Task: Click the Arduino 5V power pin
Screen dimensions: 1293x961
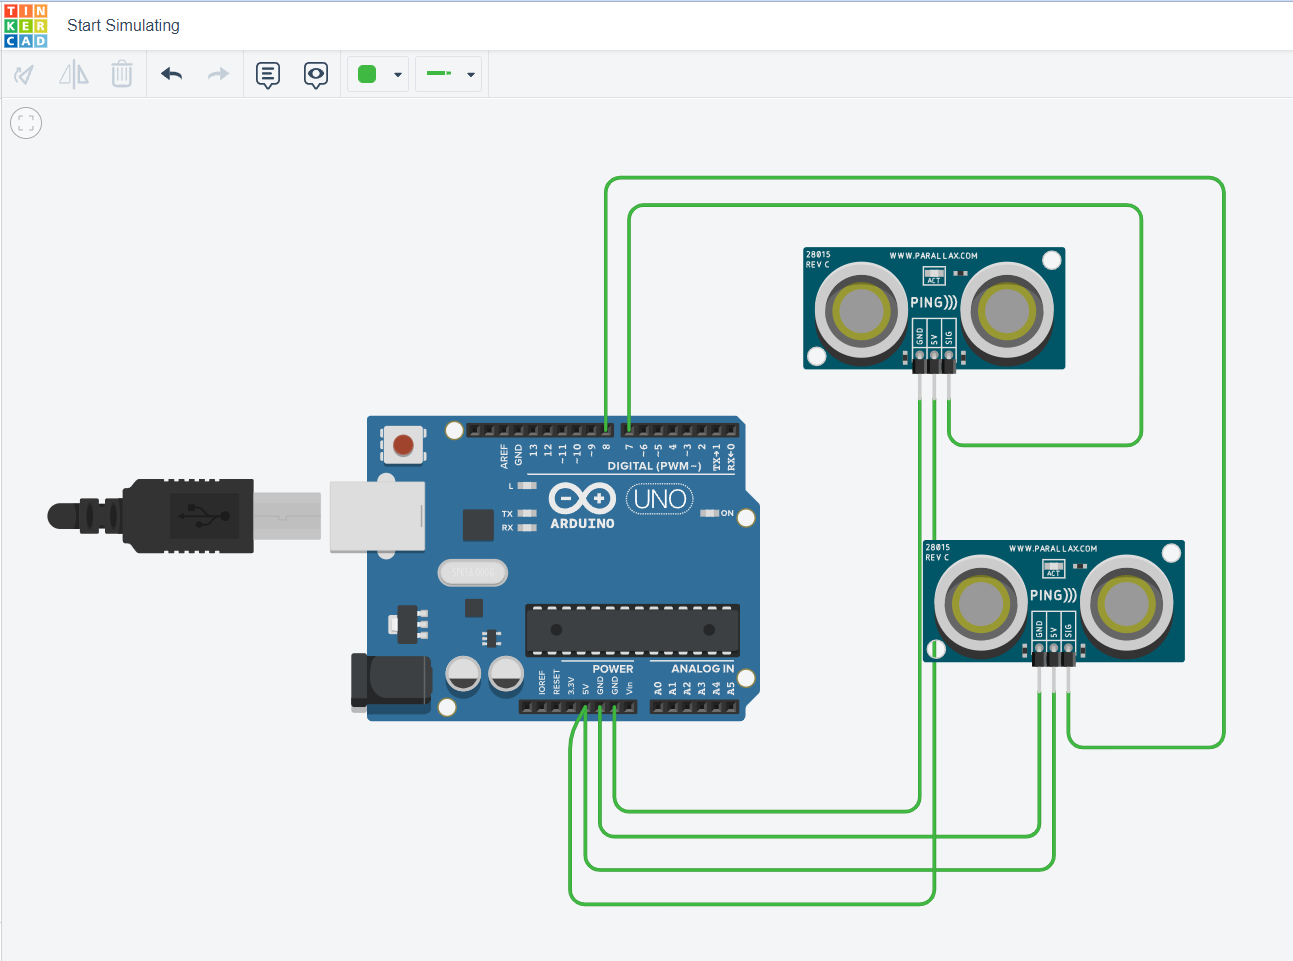Action: (586, 707)
